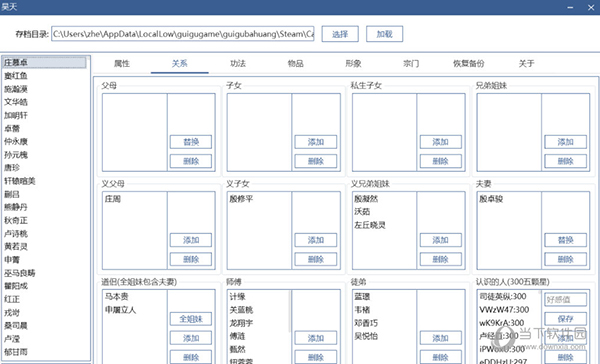Select 殷卓骏 in the 夫妻 list
The height and width of the screenshot is (364, 600).
coord(491,199)
